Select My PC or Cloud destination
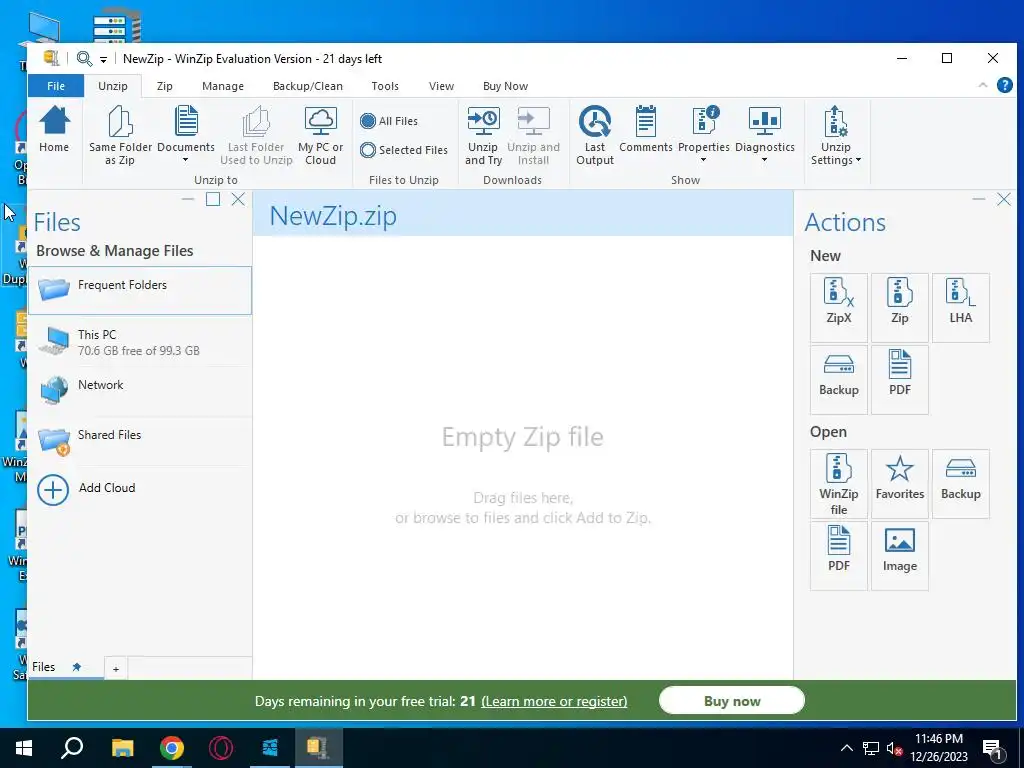Image resolution: width=1024 pixels, height=768 pixels. pyautogui.click(x=321, y=136)
